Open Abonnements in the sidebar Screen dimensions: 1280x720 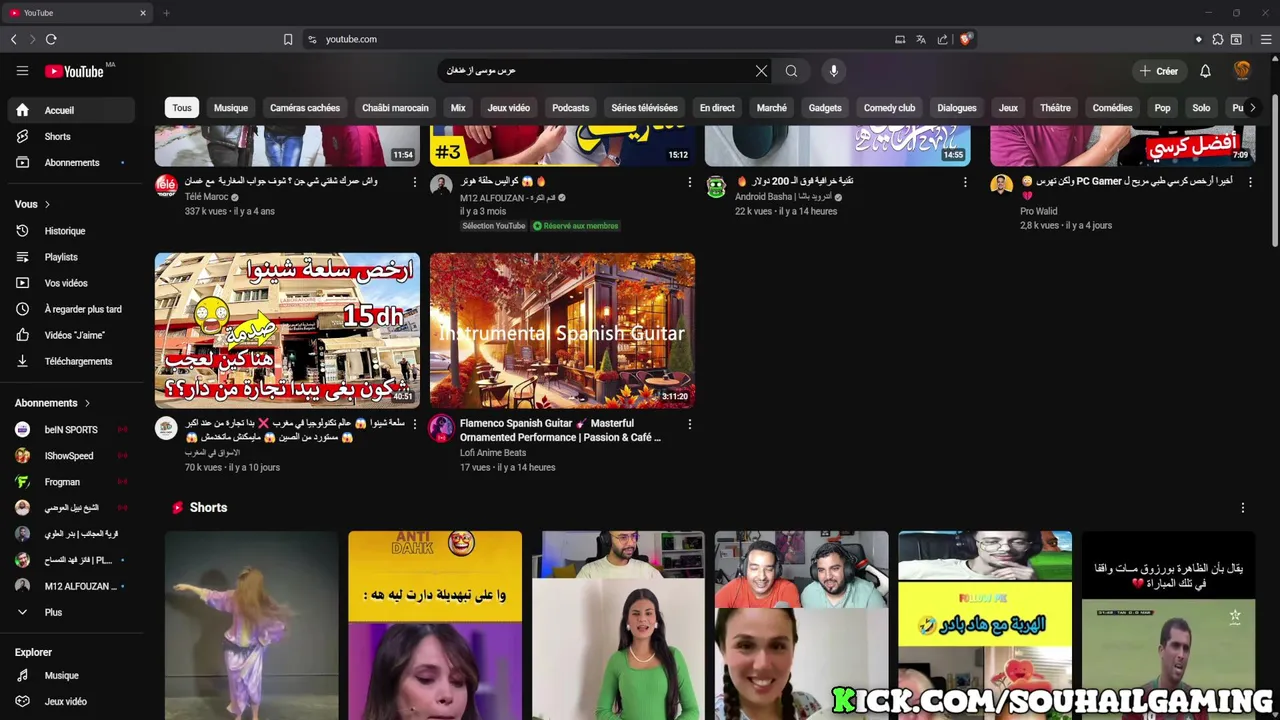69,162
